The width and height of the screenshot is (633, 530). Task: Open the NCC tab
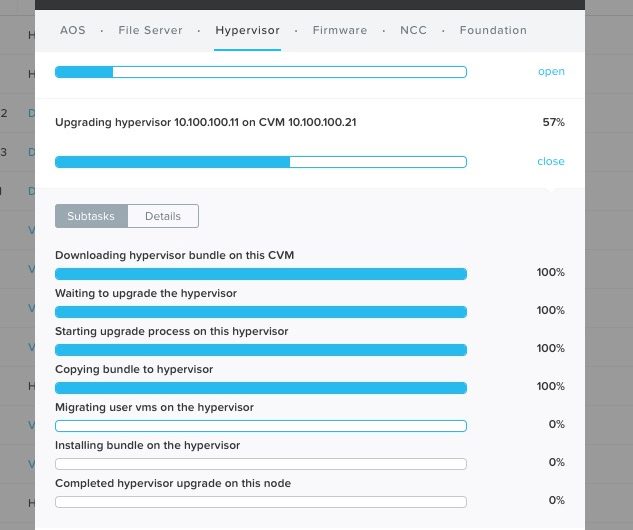click(413, 30)
